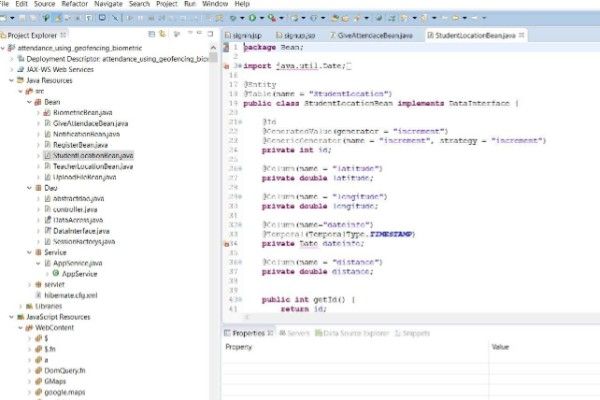
Task: Collapse the @Id annotation block at line 21
Action: coord(240,122)
